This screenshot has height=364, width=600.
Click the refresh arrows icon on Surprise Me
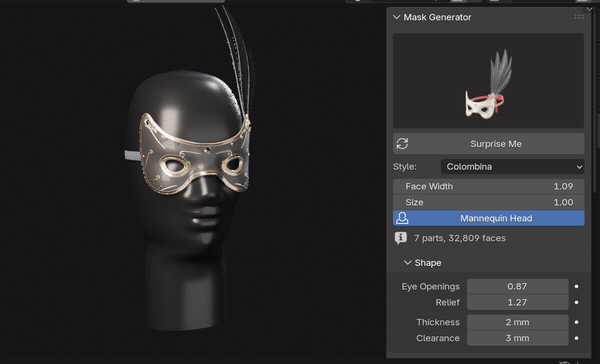pos(402,144)
